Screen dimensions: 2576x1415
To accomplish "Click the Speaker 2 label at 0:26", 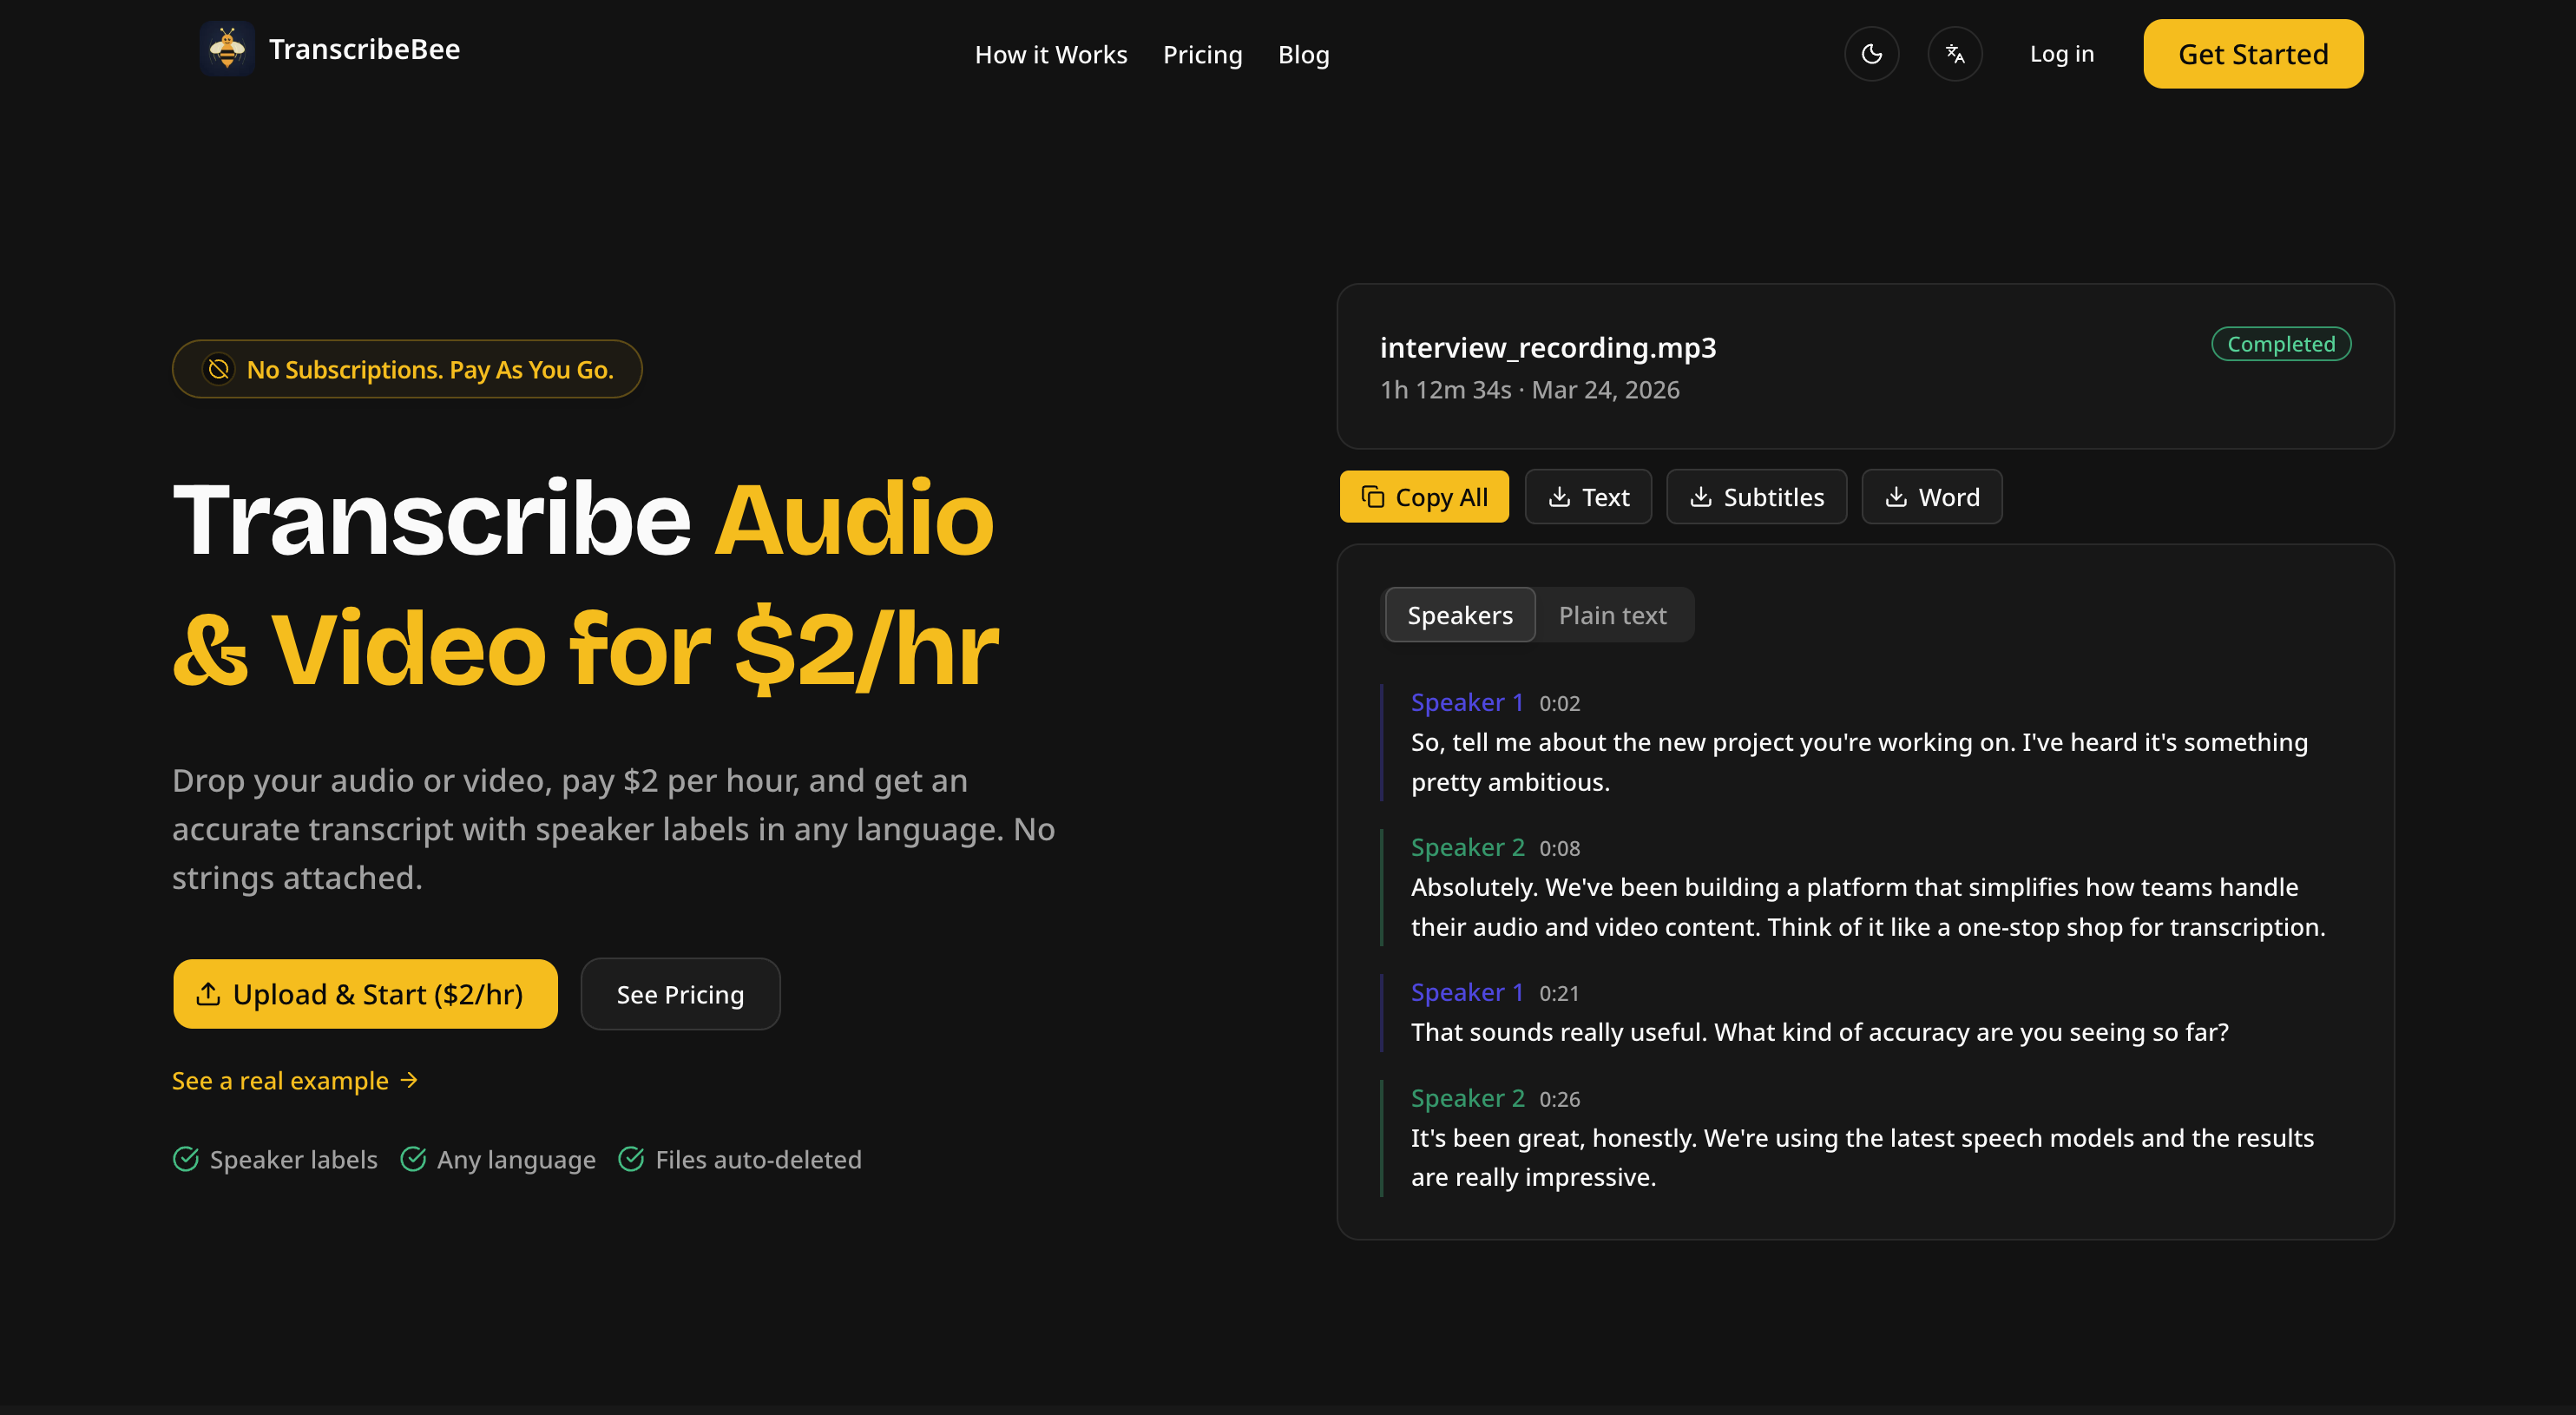I will 1467,1098.
